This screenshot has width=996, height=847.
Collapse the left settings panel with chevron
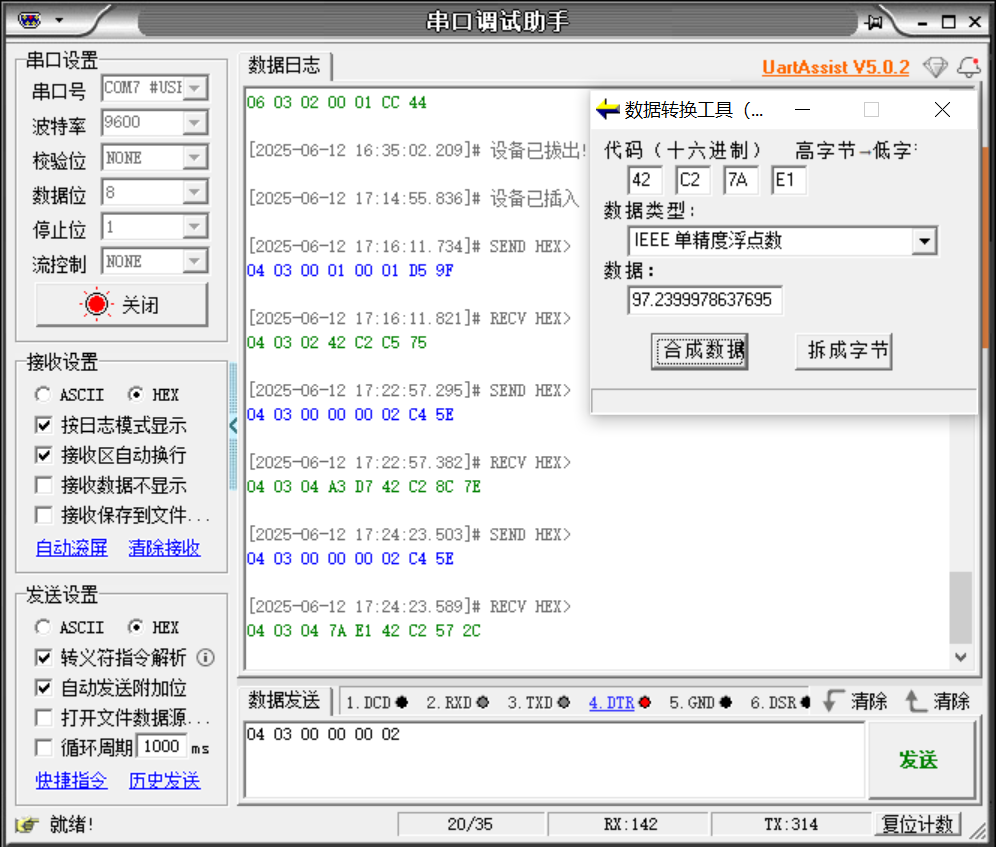[x=233, y=426]
